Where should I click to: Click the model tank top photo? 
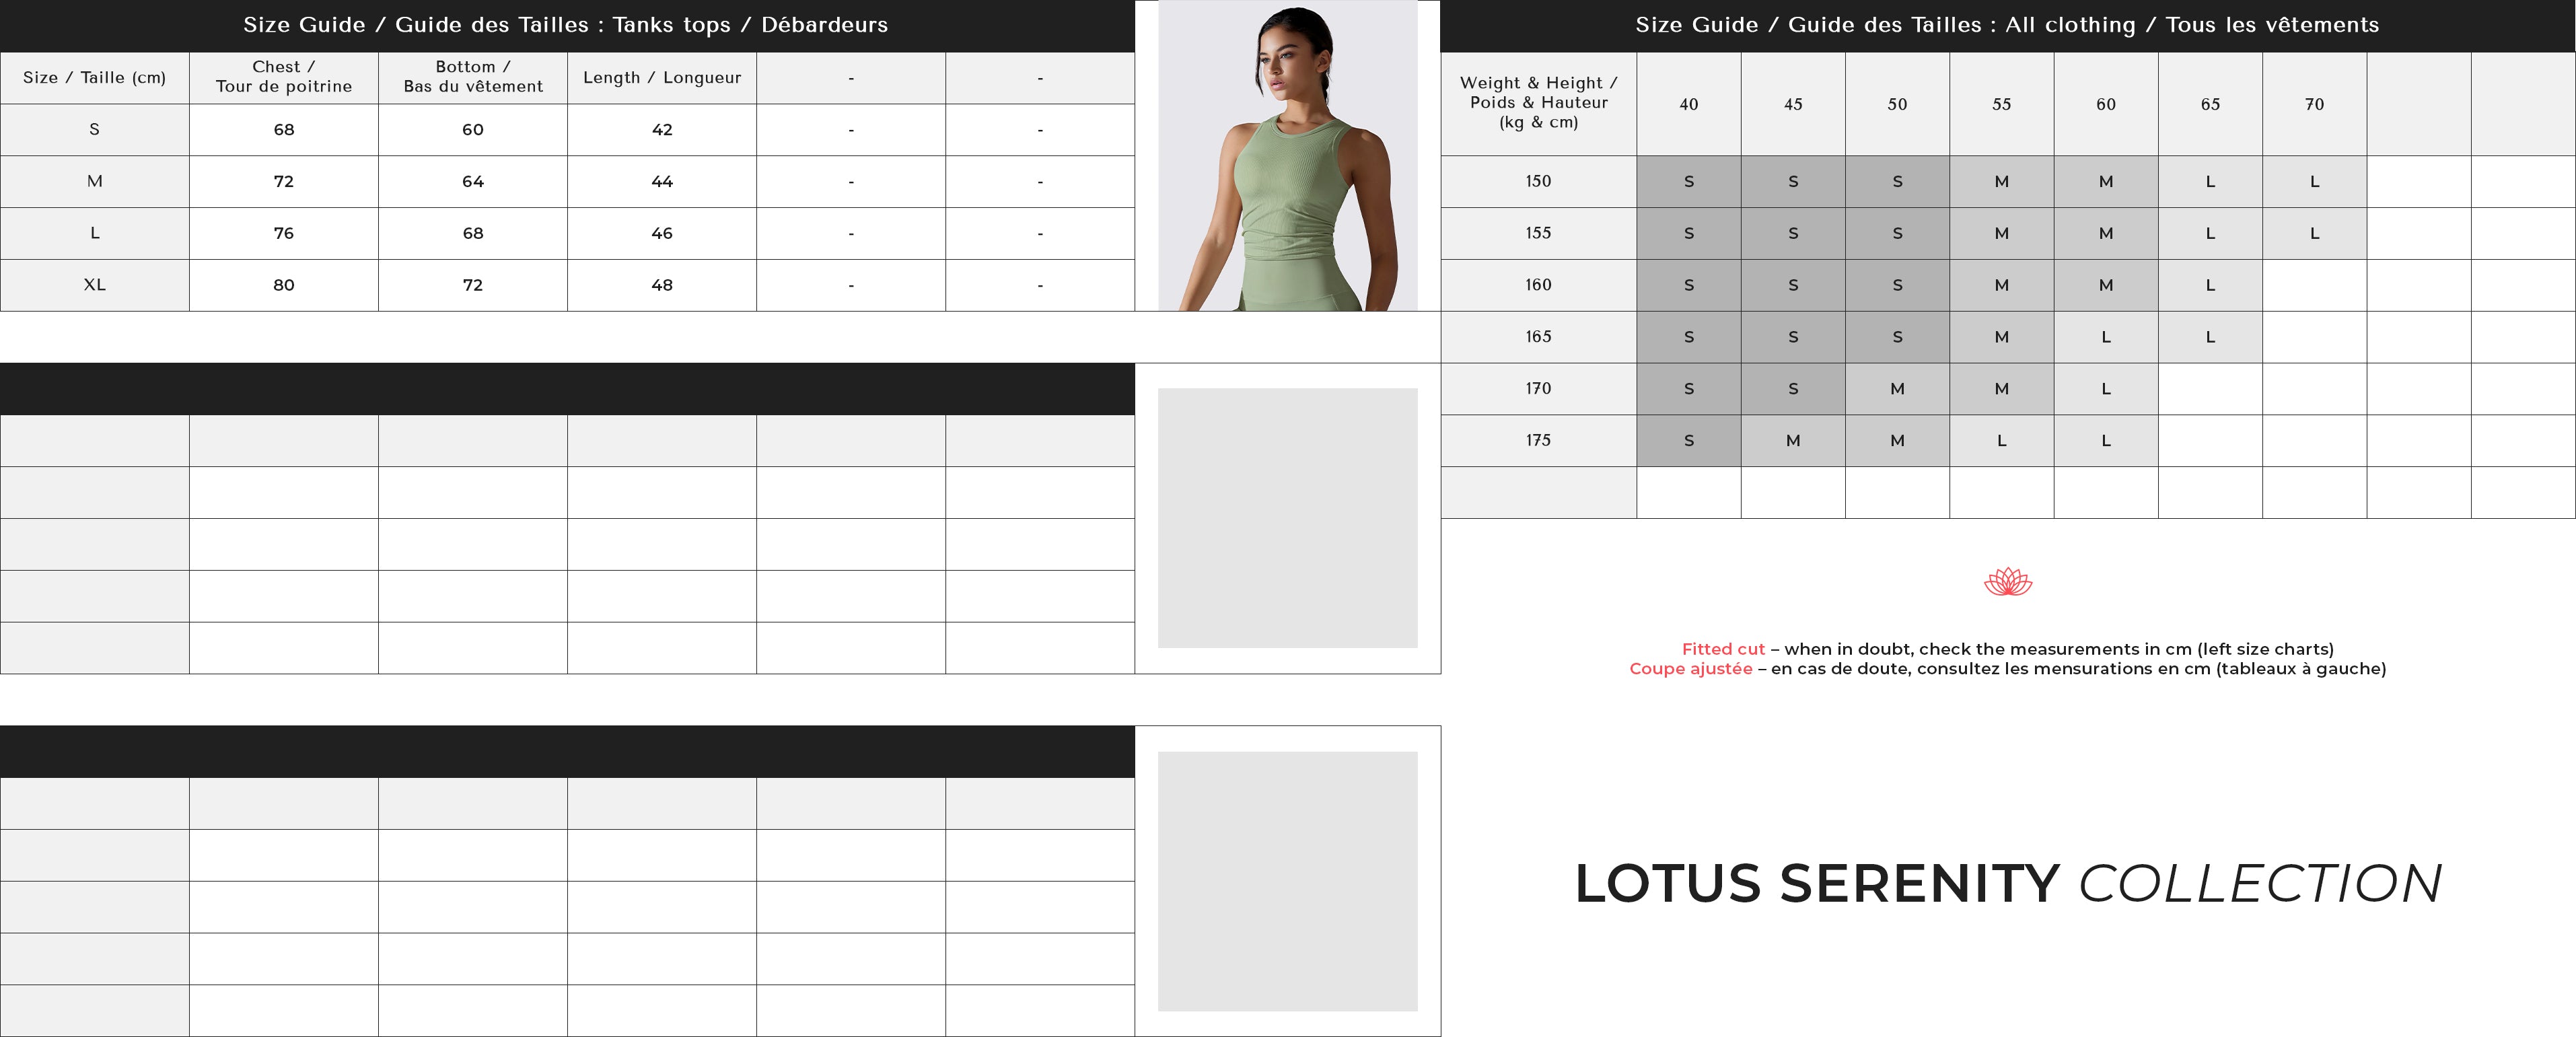pos(1287,156)
